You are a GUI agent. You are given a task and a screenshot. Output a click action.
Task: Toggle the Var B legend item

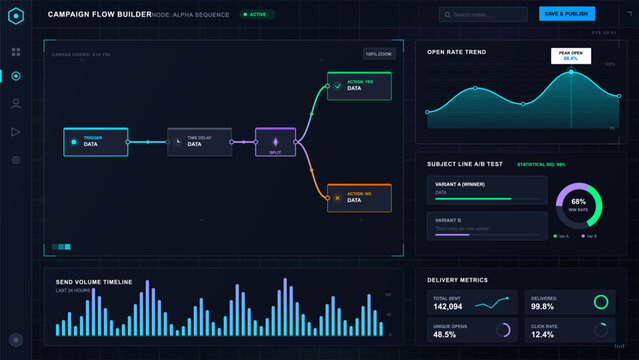coord(589,236)
